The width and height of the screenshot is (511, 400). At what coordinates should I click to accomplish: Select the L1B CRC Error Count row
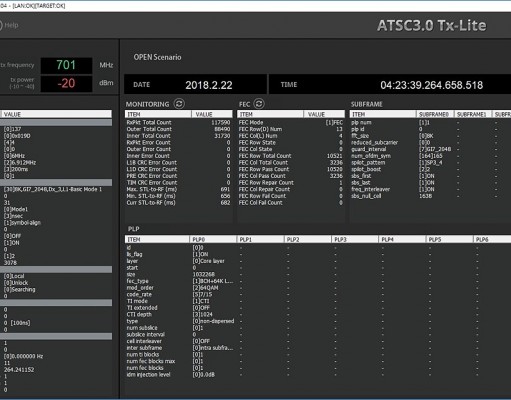pyautogui.click(x=178, y=162)
